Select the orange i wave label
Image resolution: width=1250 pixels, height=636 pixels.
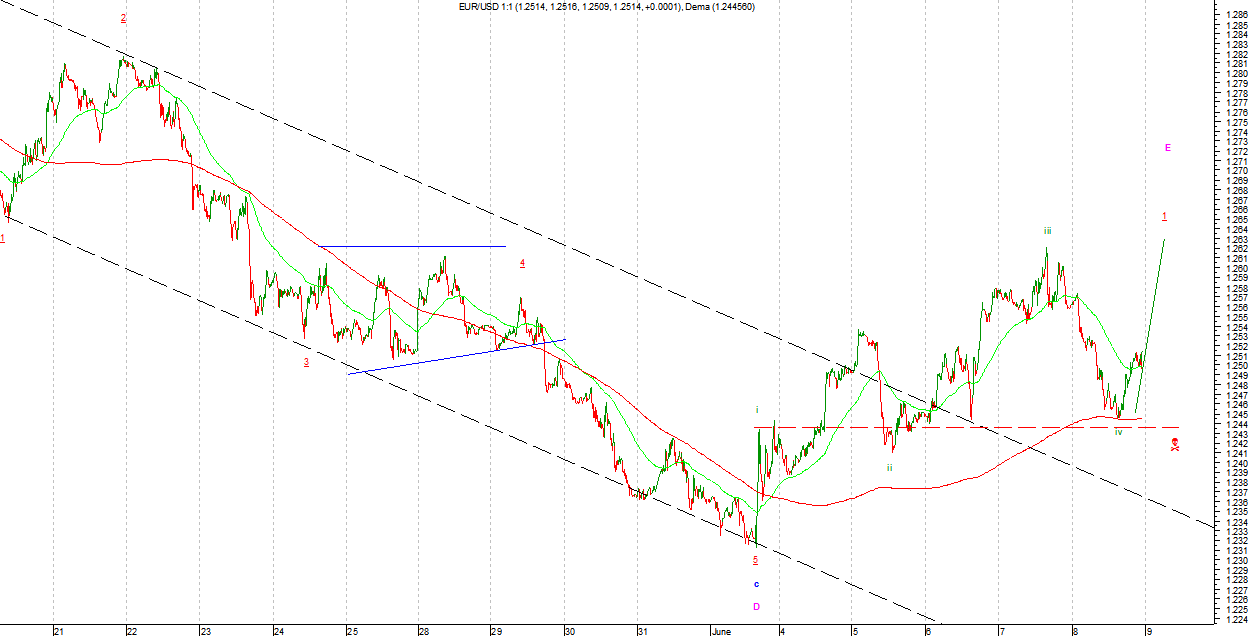pyautogui.click(x=757, y=409)
